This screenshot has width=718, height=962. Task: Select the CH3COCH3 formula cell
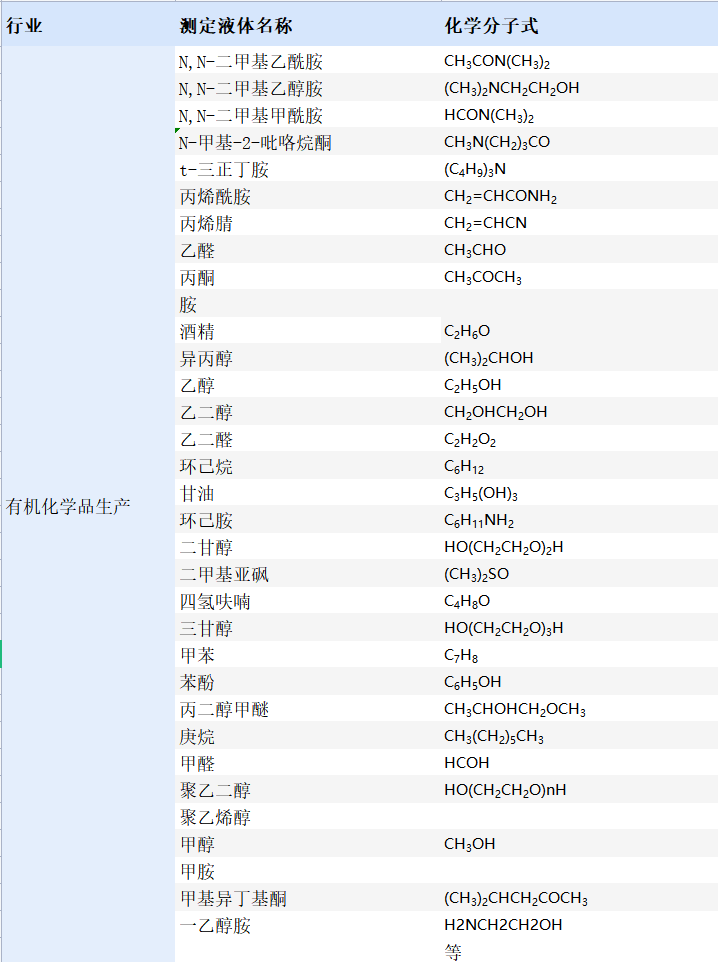(578, 278)
